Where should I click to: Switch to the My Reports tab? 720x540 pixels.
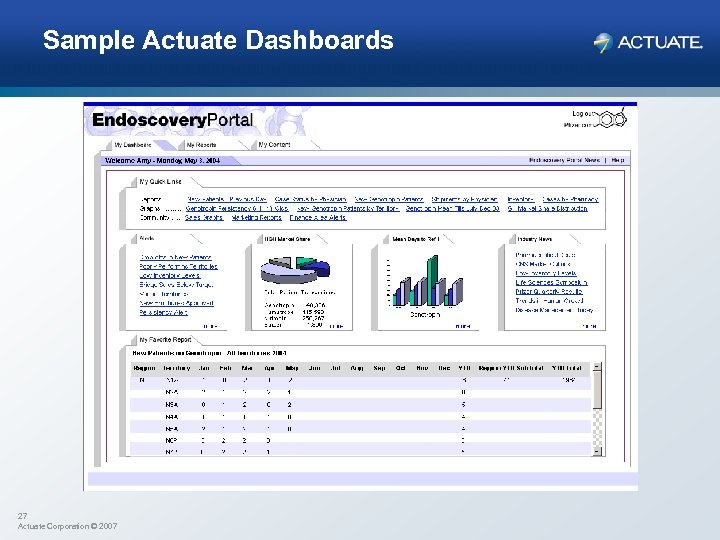point(201,145)
